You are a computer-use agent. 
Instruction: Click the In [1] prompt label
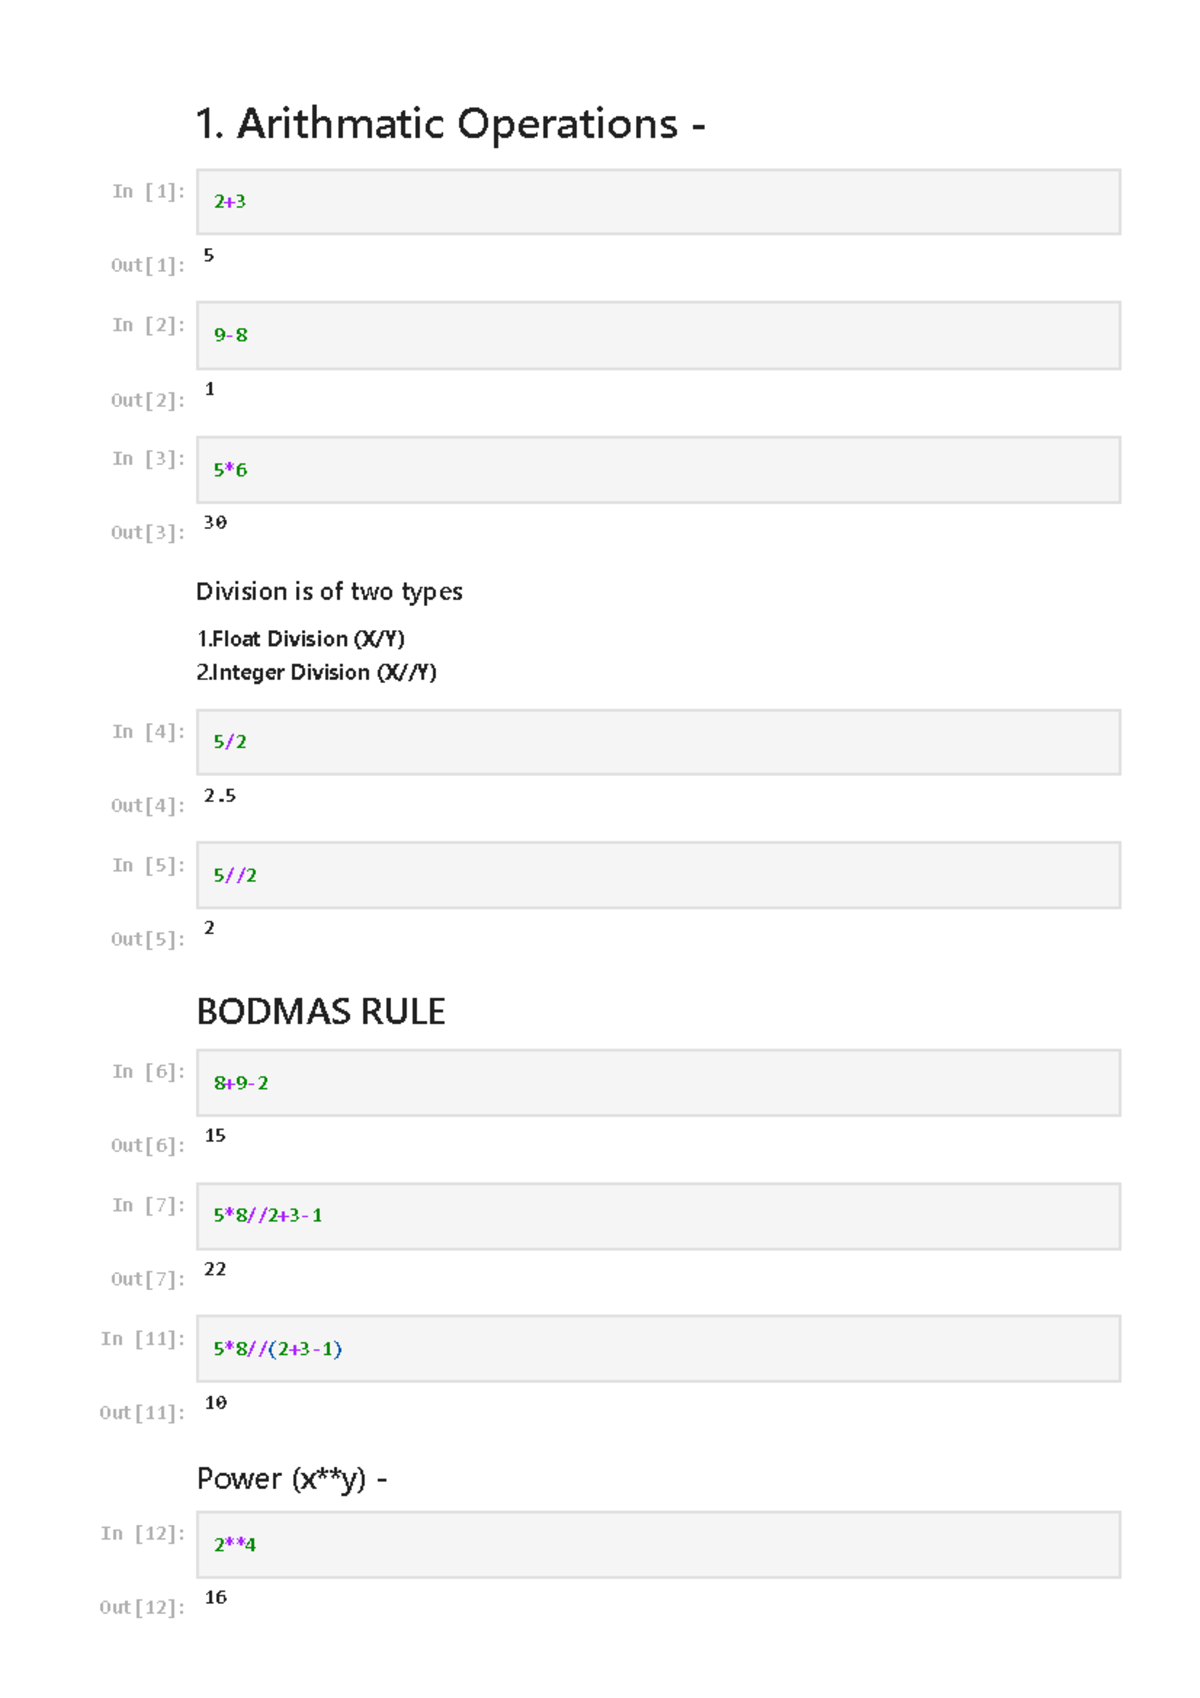point(148,191)
